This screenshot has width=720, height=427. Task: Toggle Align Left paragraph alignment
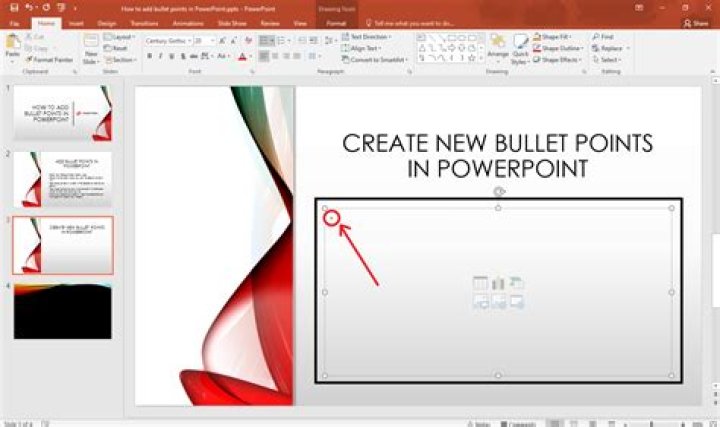click(x=264, y=56)
